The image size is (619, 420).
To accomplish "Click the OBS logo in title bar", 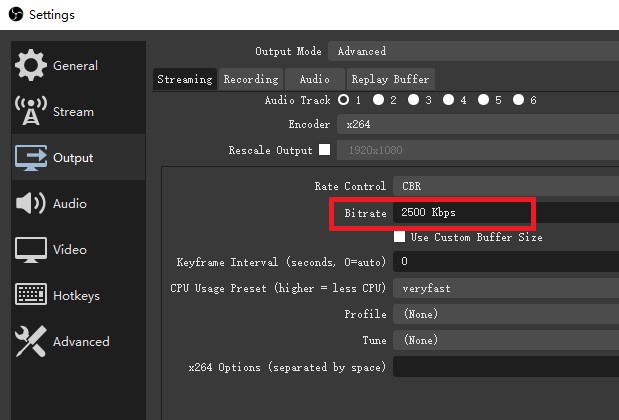I will (16, 15).
